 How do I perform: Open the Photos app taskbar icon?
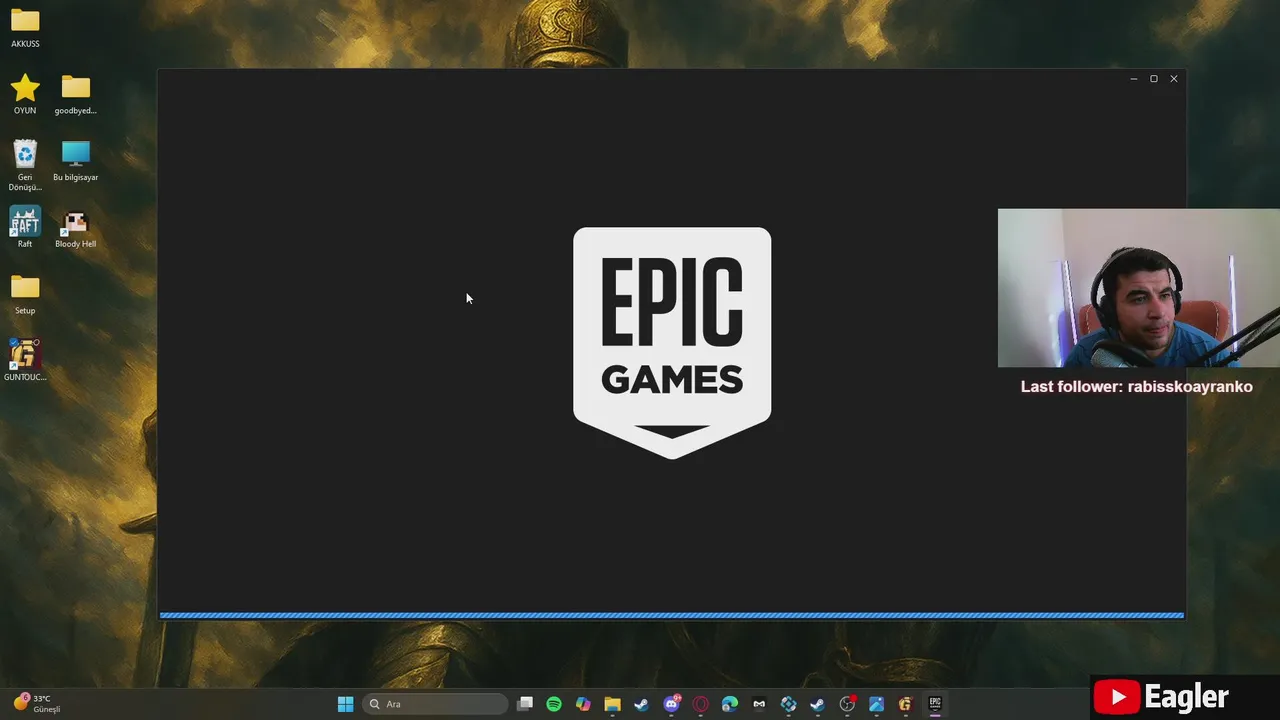pyautogui.click(x=876, y=704)
